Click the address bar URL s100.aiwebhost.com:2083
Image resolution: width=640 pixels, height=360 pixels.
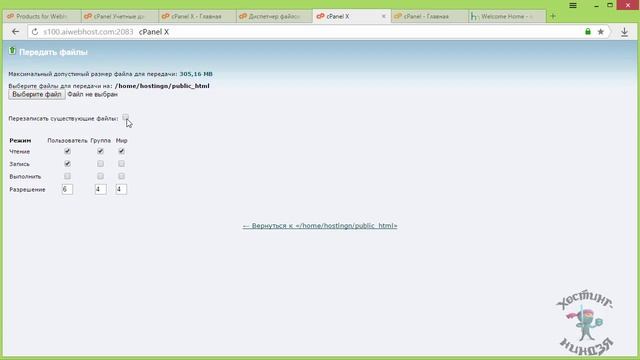pyautogui.click(x=88, y=32)
